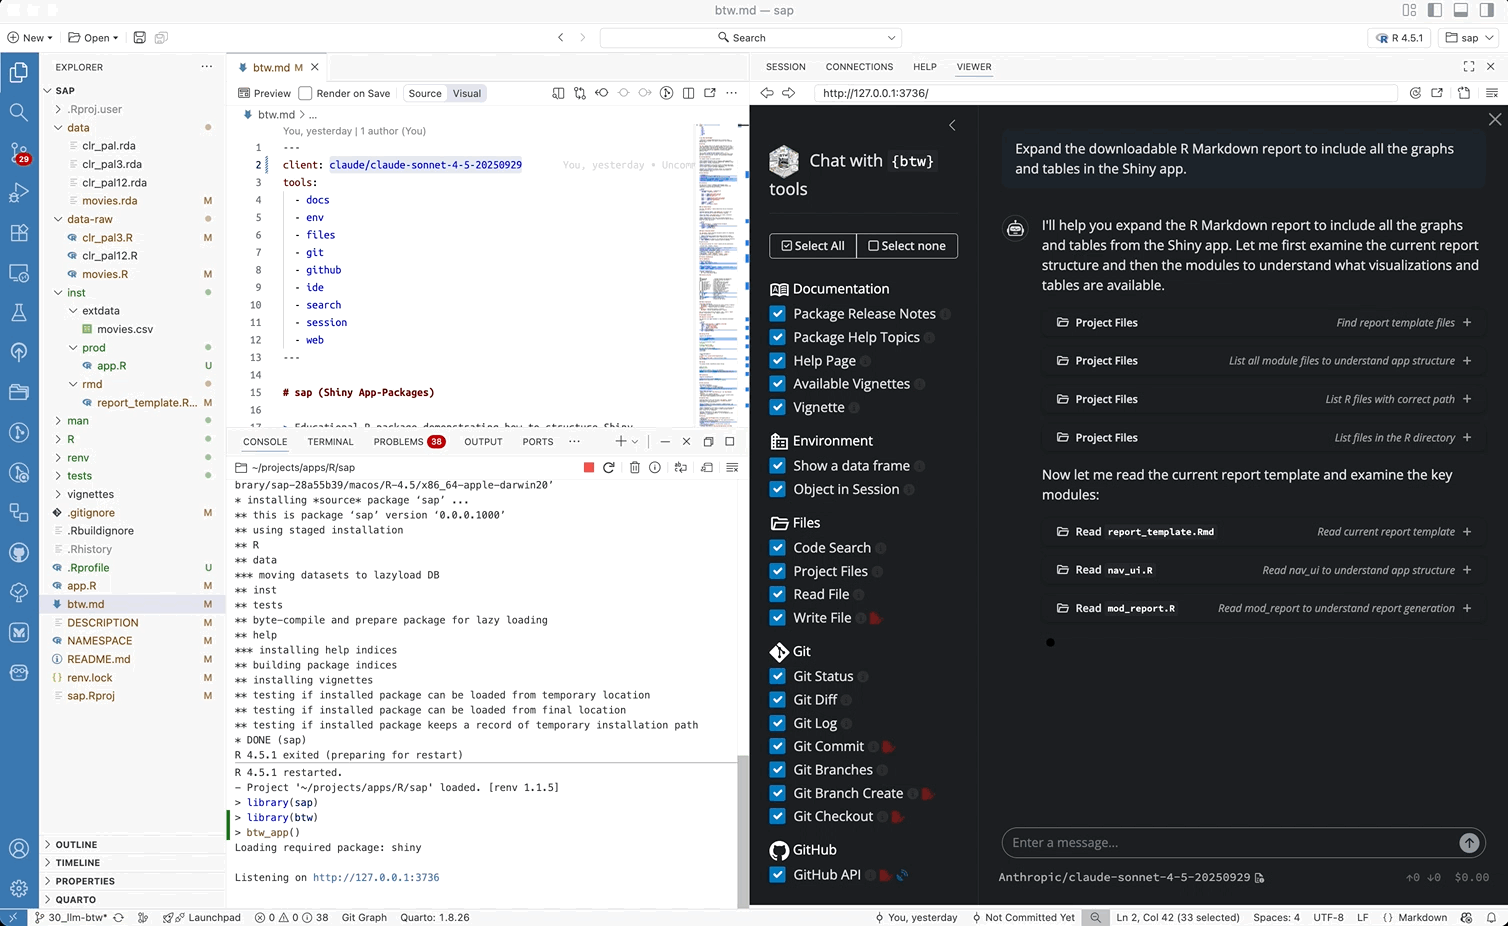Image resolution: width=1508 pixels, height=926 pixels.
Task: Disable the Write File tool
Action: coord(777,618)
